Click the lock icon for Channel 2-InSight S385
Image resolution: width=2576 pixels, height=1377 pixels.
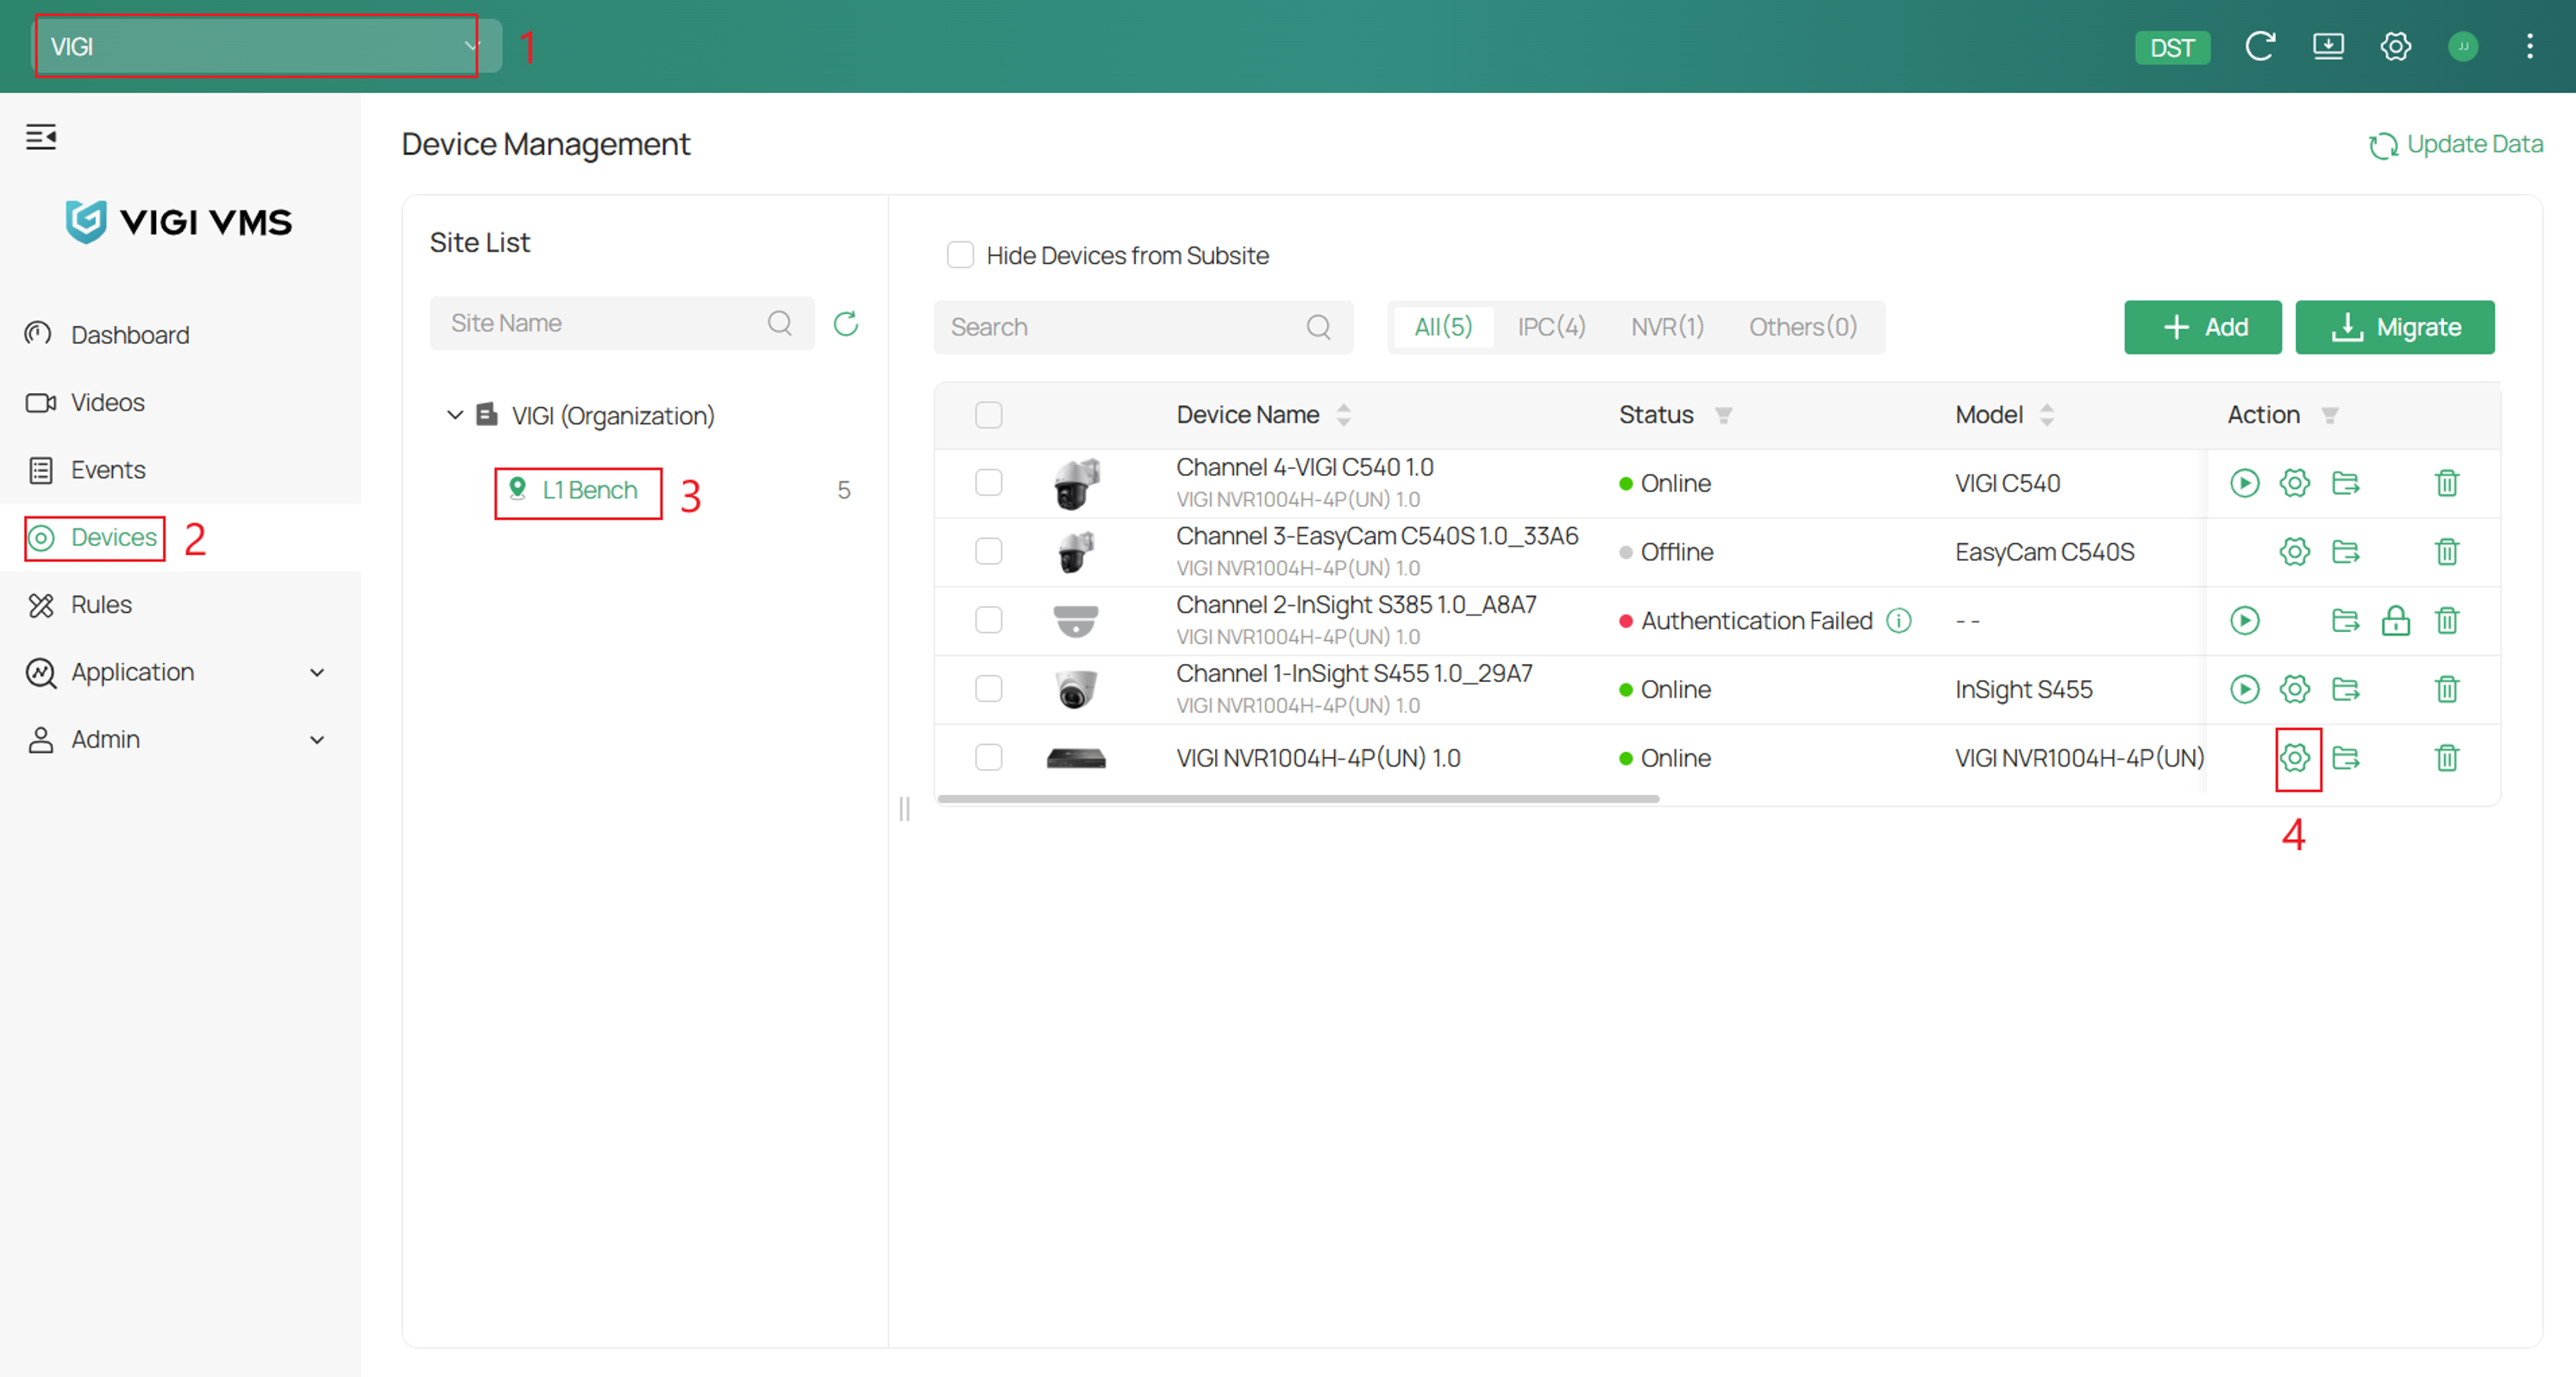2396,620
